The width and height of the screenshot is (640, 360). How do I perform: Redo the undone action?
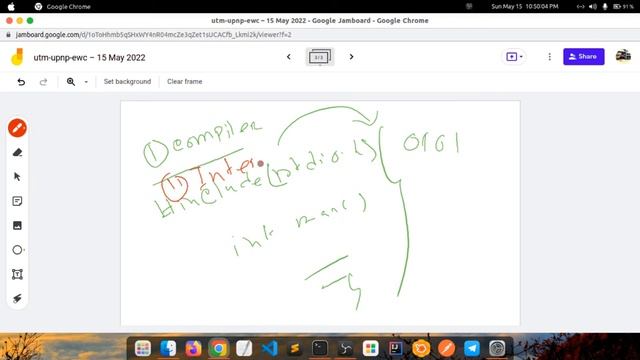click(43, 82)
